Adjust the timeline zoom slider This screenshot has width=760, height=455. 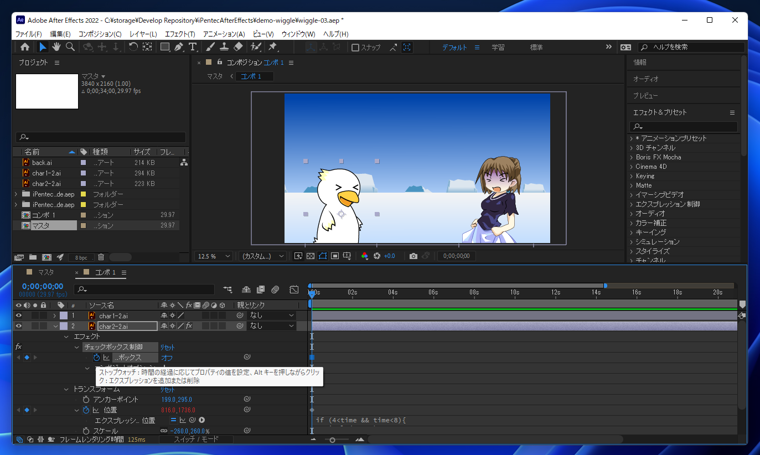pos(332,440)
